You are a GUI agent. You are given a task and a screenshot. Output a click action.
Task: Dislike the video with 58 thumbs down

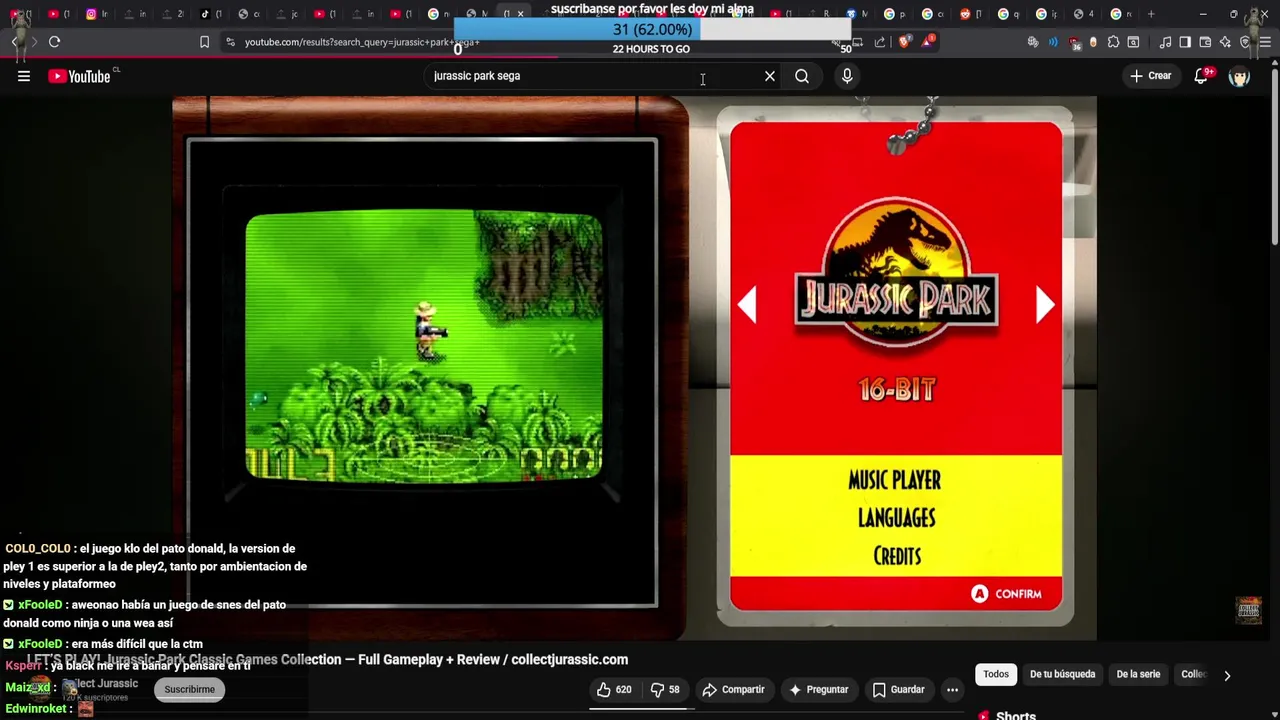665,689
